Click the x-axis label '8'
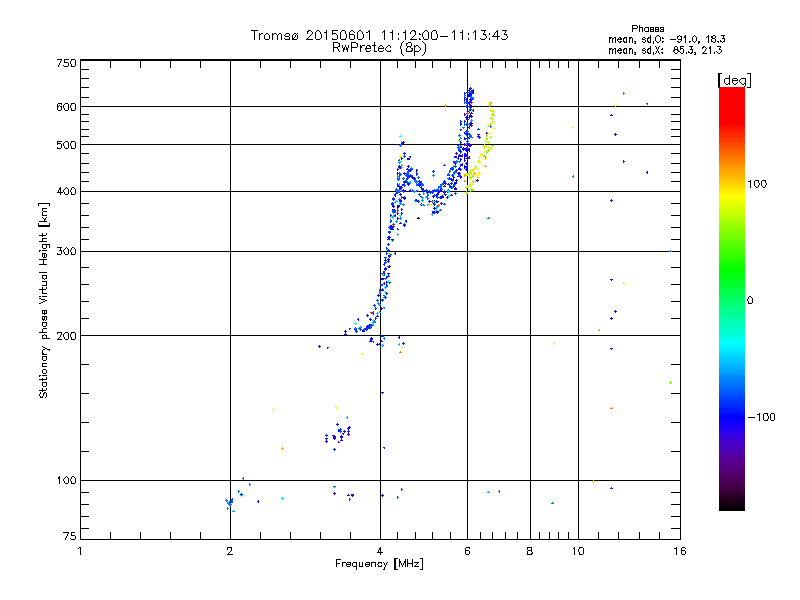 [530, 551]
